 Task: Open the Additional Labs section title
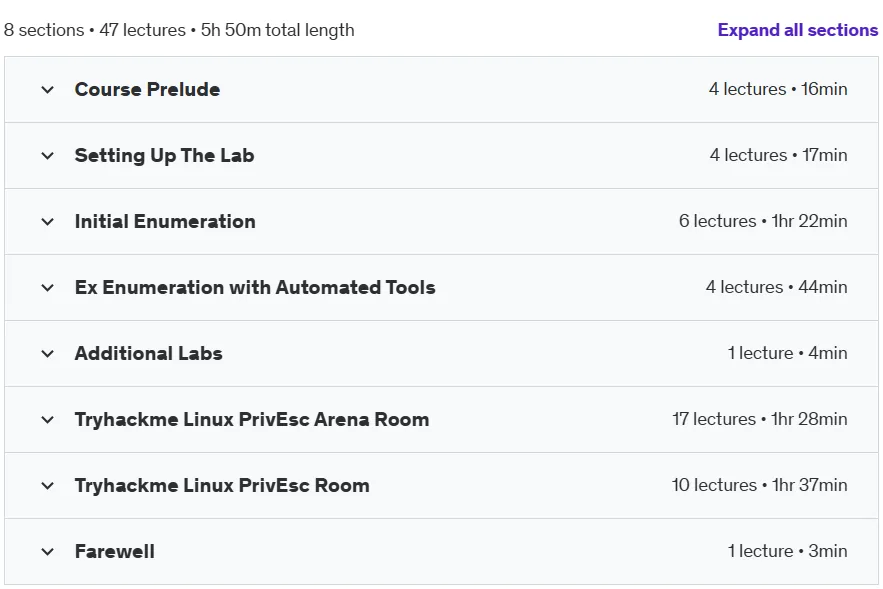(x=149, y=353)
